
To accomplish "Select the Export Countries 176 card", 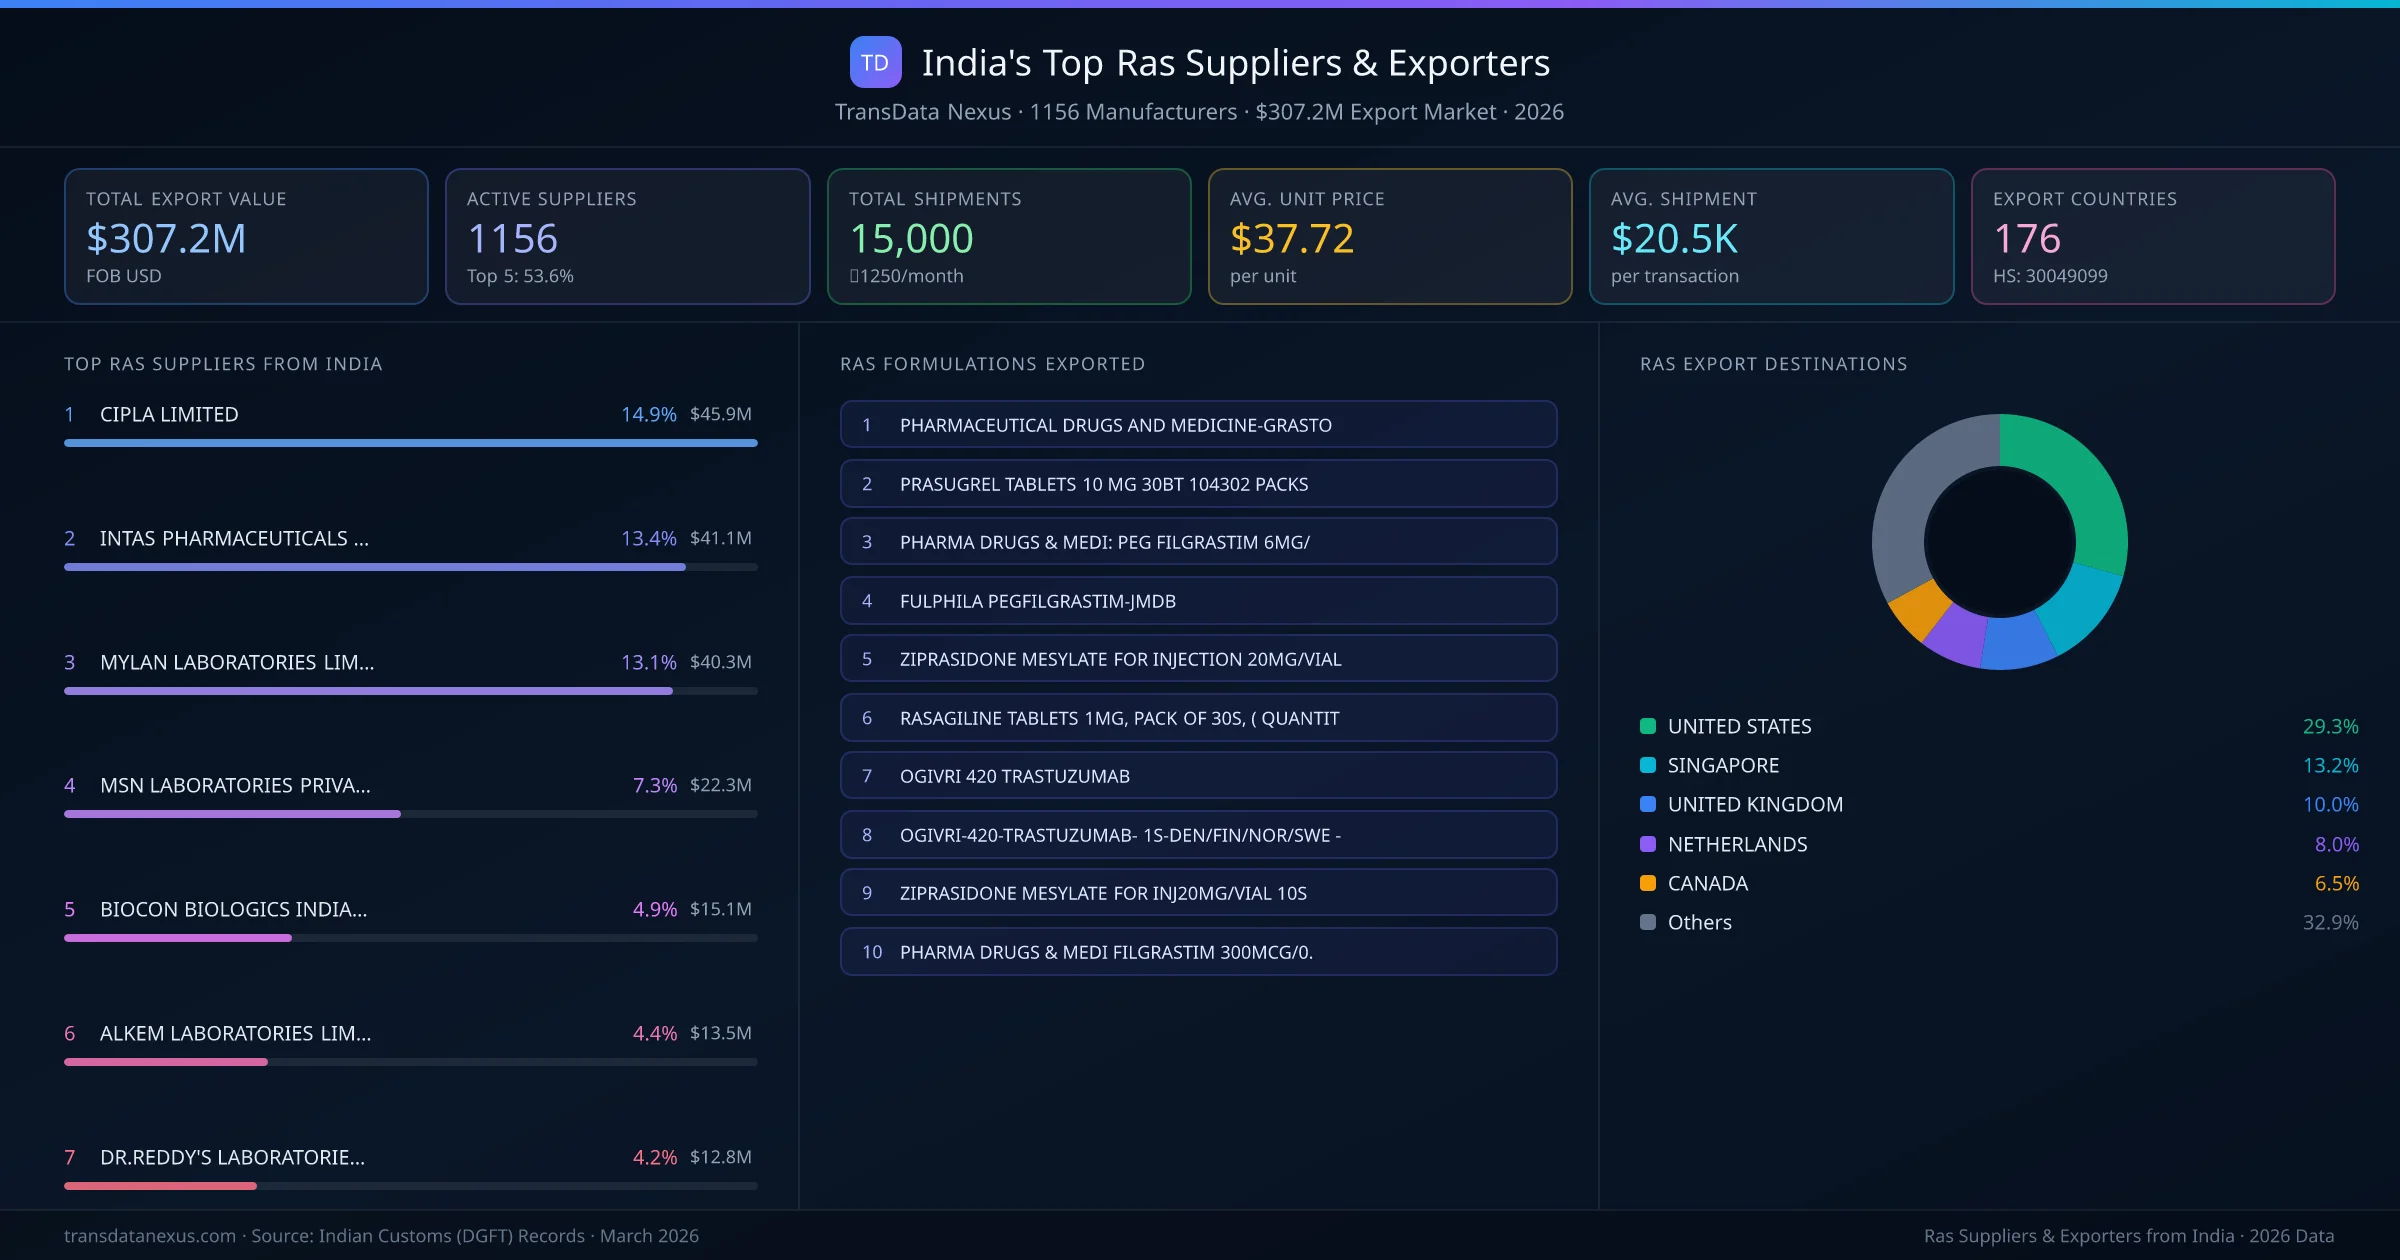I will (x=2152, y=236).
